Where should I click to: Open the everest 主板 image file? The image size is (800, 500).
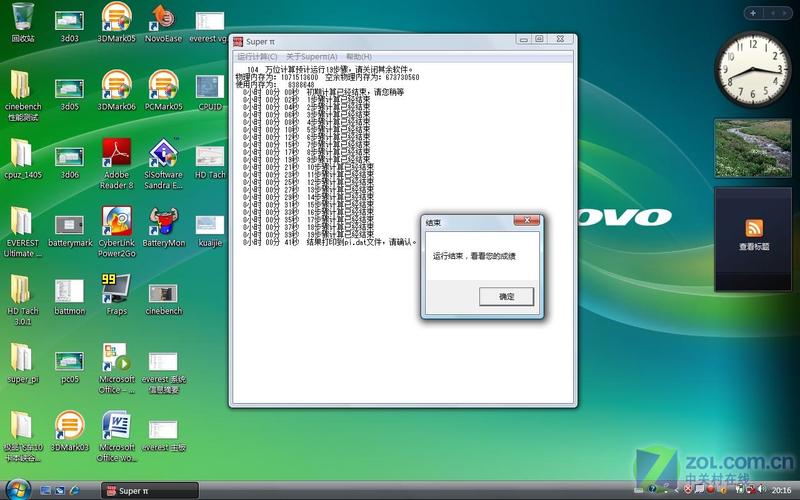tap(163, 435)
